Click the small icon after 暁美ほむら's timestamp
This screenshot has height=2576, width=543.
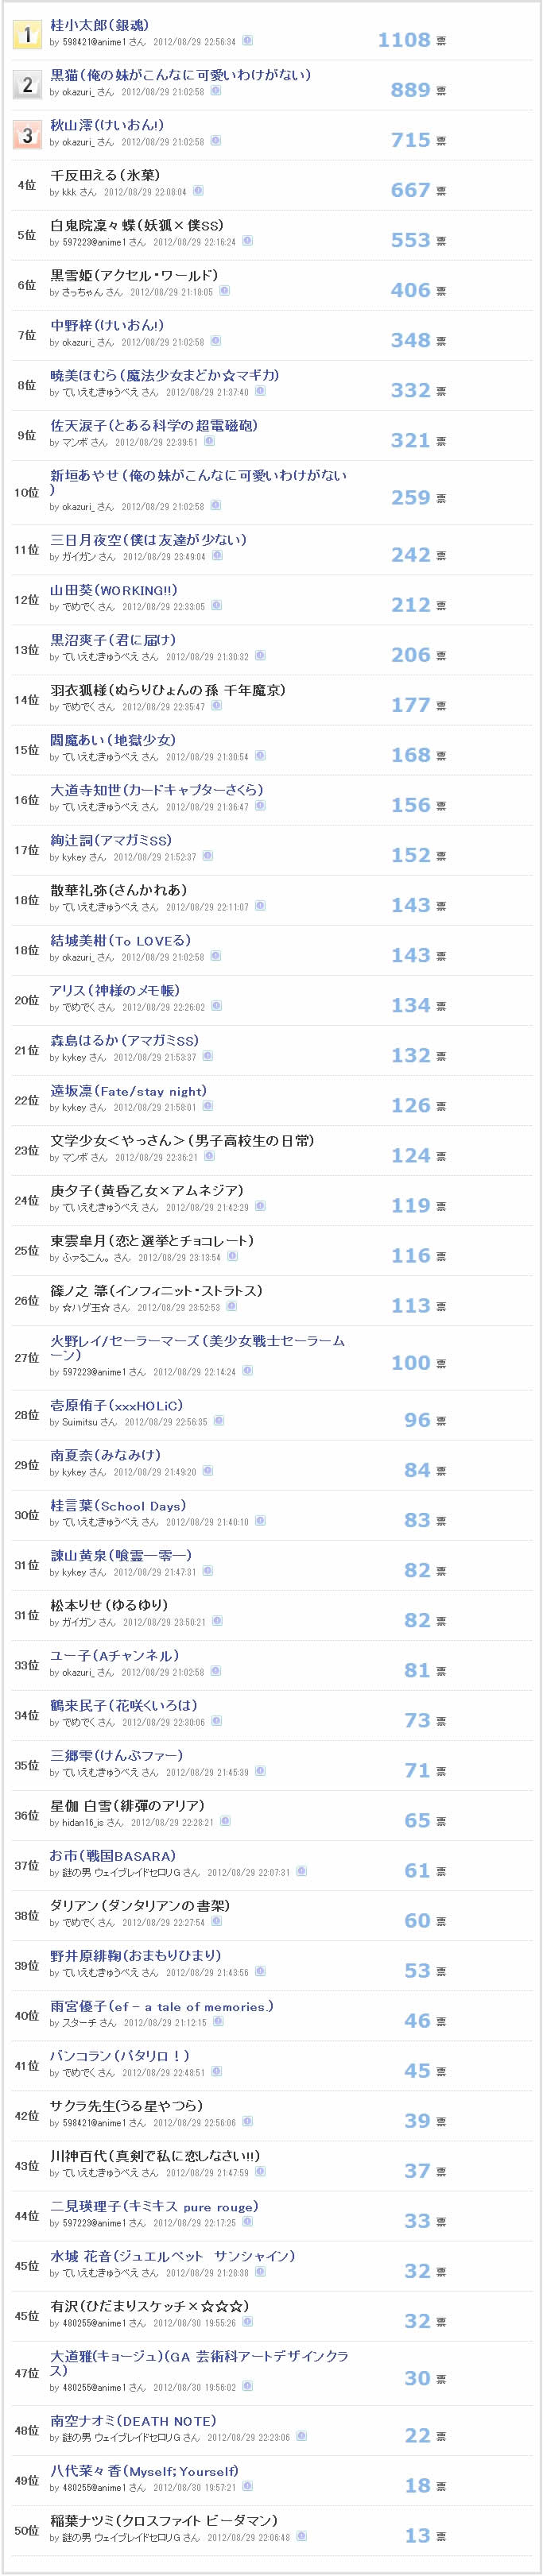coord(261,391)
